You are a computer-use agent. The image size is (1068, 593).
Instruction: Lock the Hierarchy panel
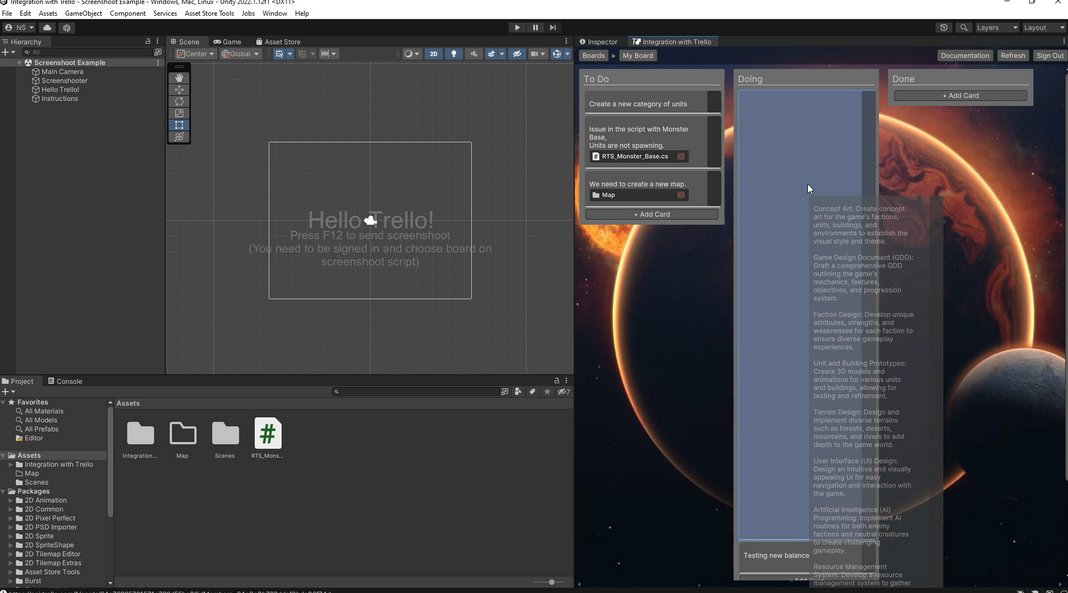click(x=148, y=42)
